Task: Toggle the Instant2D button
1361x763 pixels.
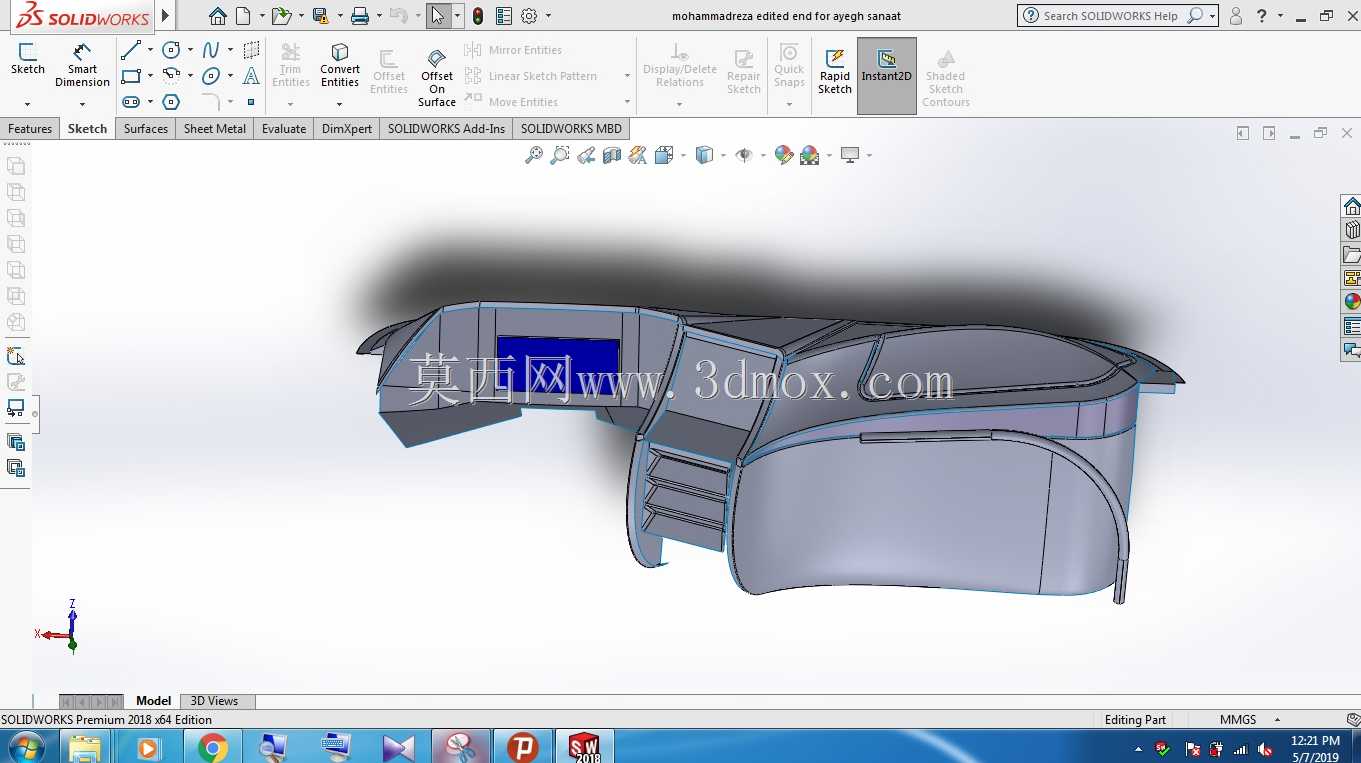Action: pyautogui.click(x=887, y=76)
